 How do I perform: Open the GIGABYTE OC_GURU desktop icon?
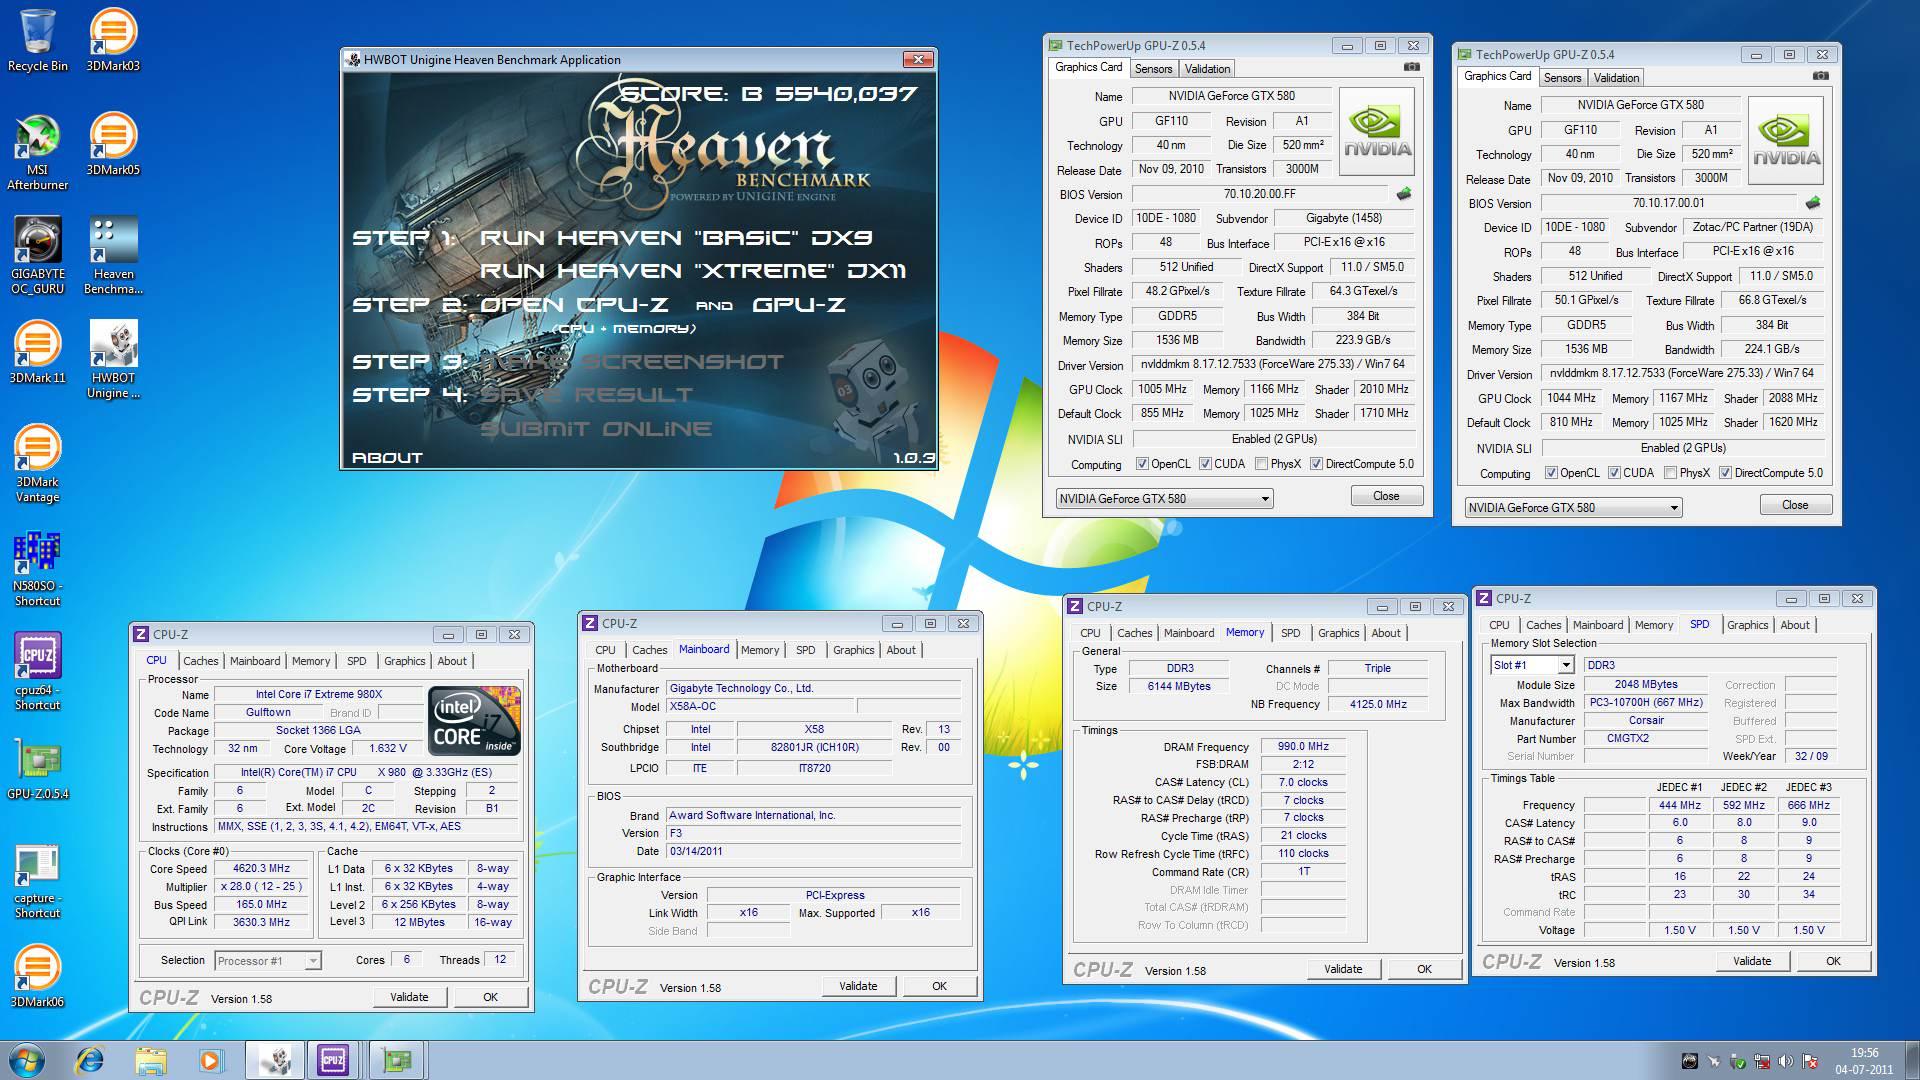[x=38, y=256]
